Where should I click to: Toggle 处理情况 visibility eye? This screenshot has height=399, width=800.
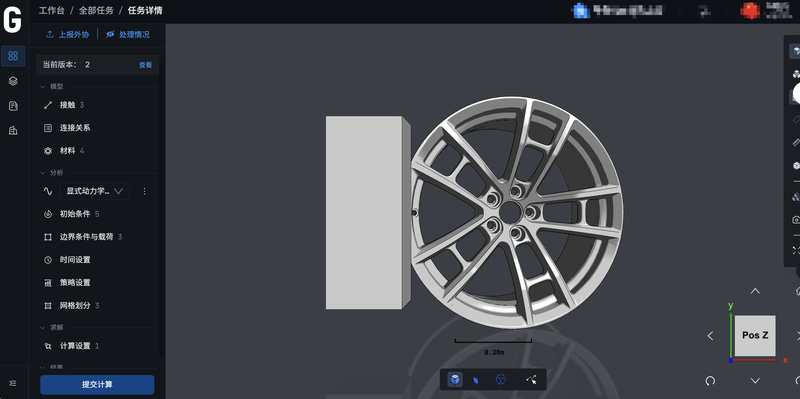(110, 34)
